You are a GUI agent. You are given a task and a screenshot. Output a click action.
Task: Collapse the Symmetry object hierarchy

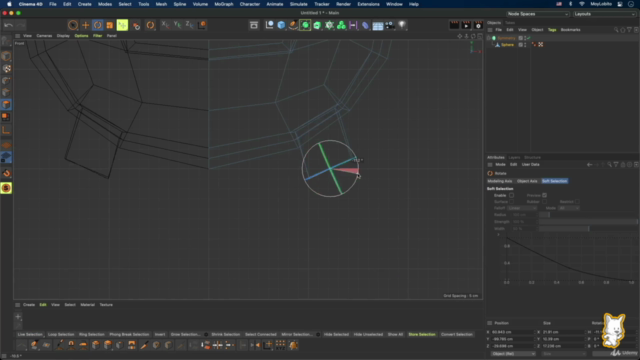point(489,38)
